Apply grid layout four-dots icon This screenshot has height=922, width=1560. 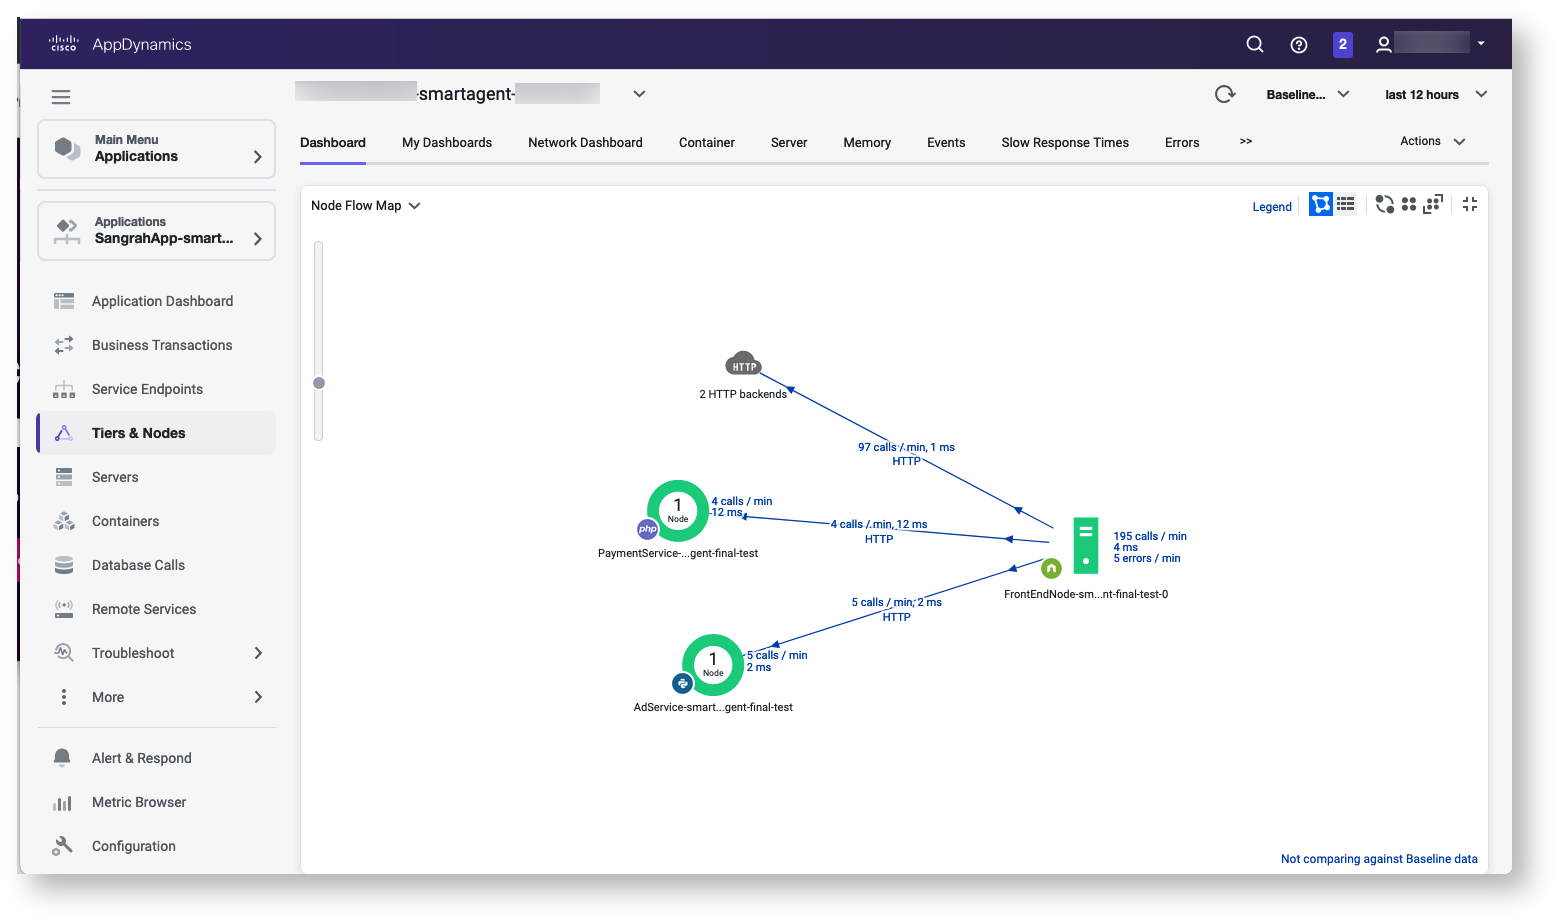click(x=1409, y=204)
